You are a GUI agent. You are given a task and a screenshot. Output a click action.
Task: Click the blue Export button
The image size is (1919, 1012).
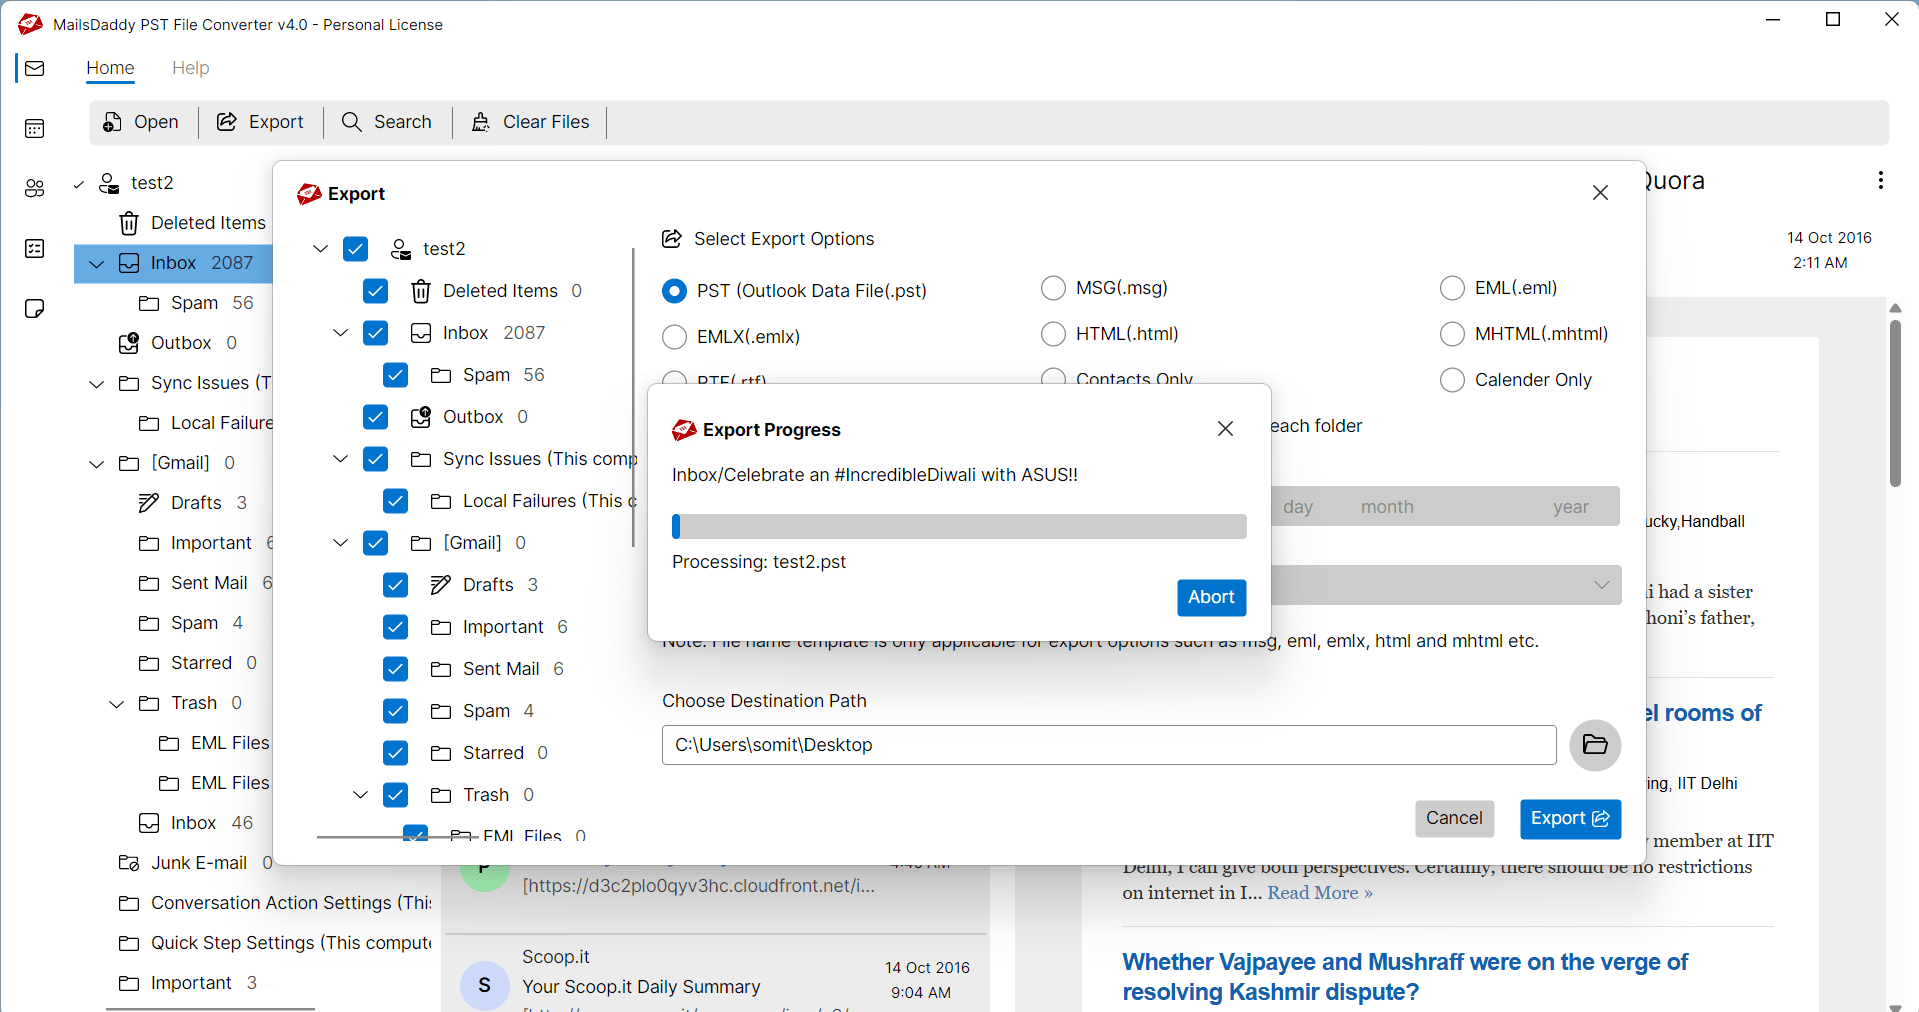pos(1570,819)
